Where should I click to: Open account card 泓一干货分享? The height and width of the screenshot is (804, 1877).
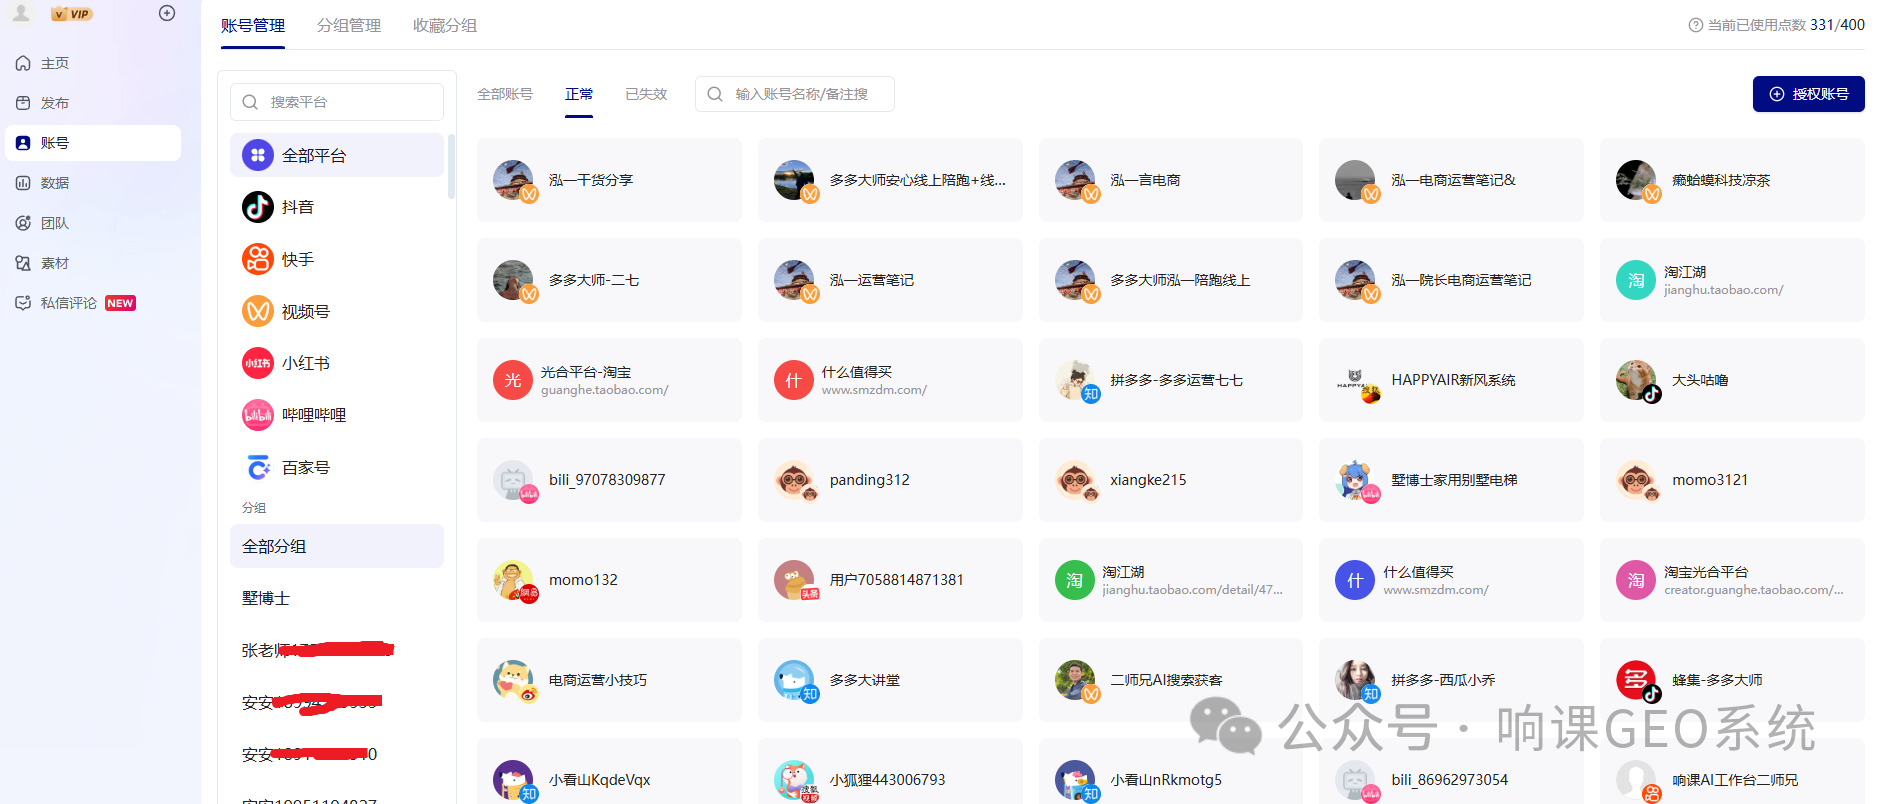click(x=609, y=180)
